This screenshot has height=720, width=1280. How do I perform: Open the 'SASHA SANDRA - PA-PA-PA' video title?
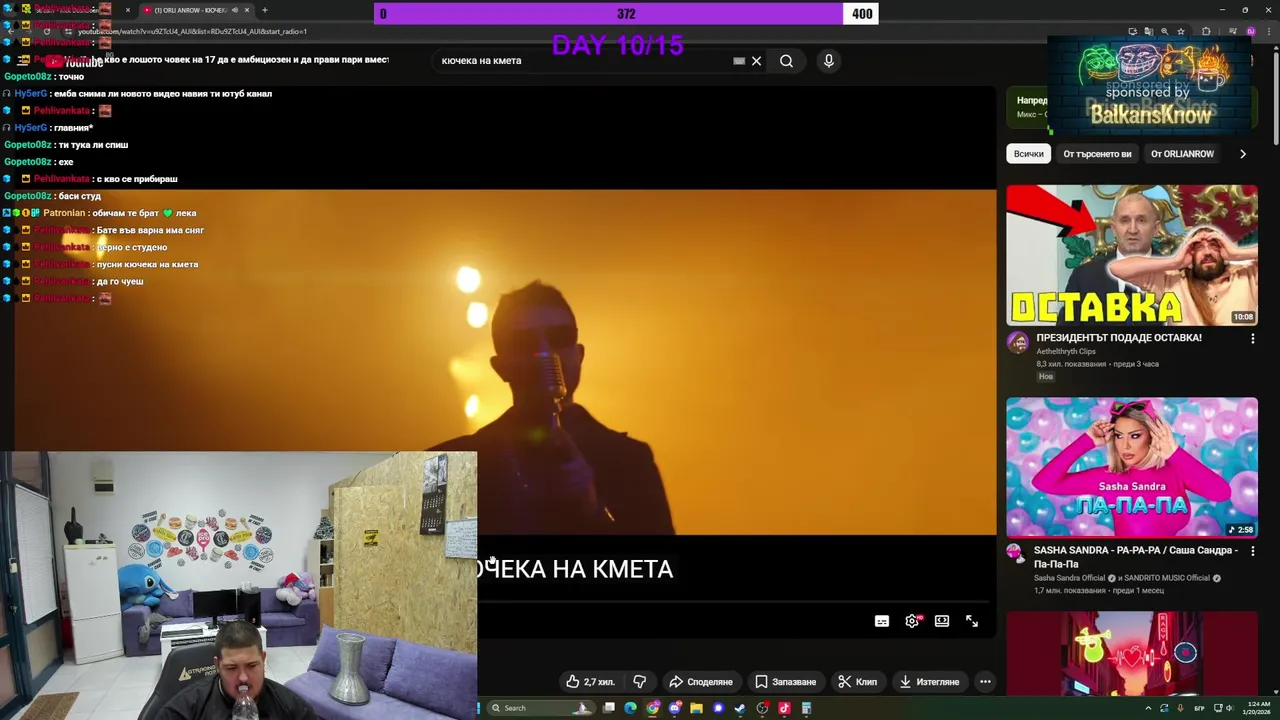1136,557
